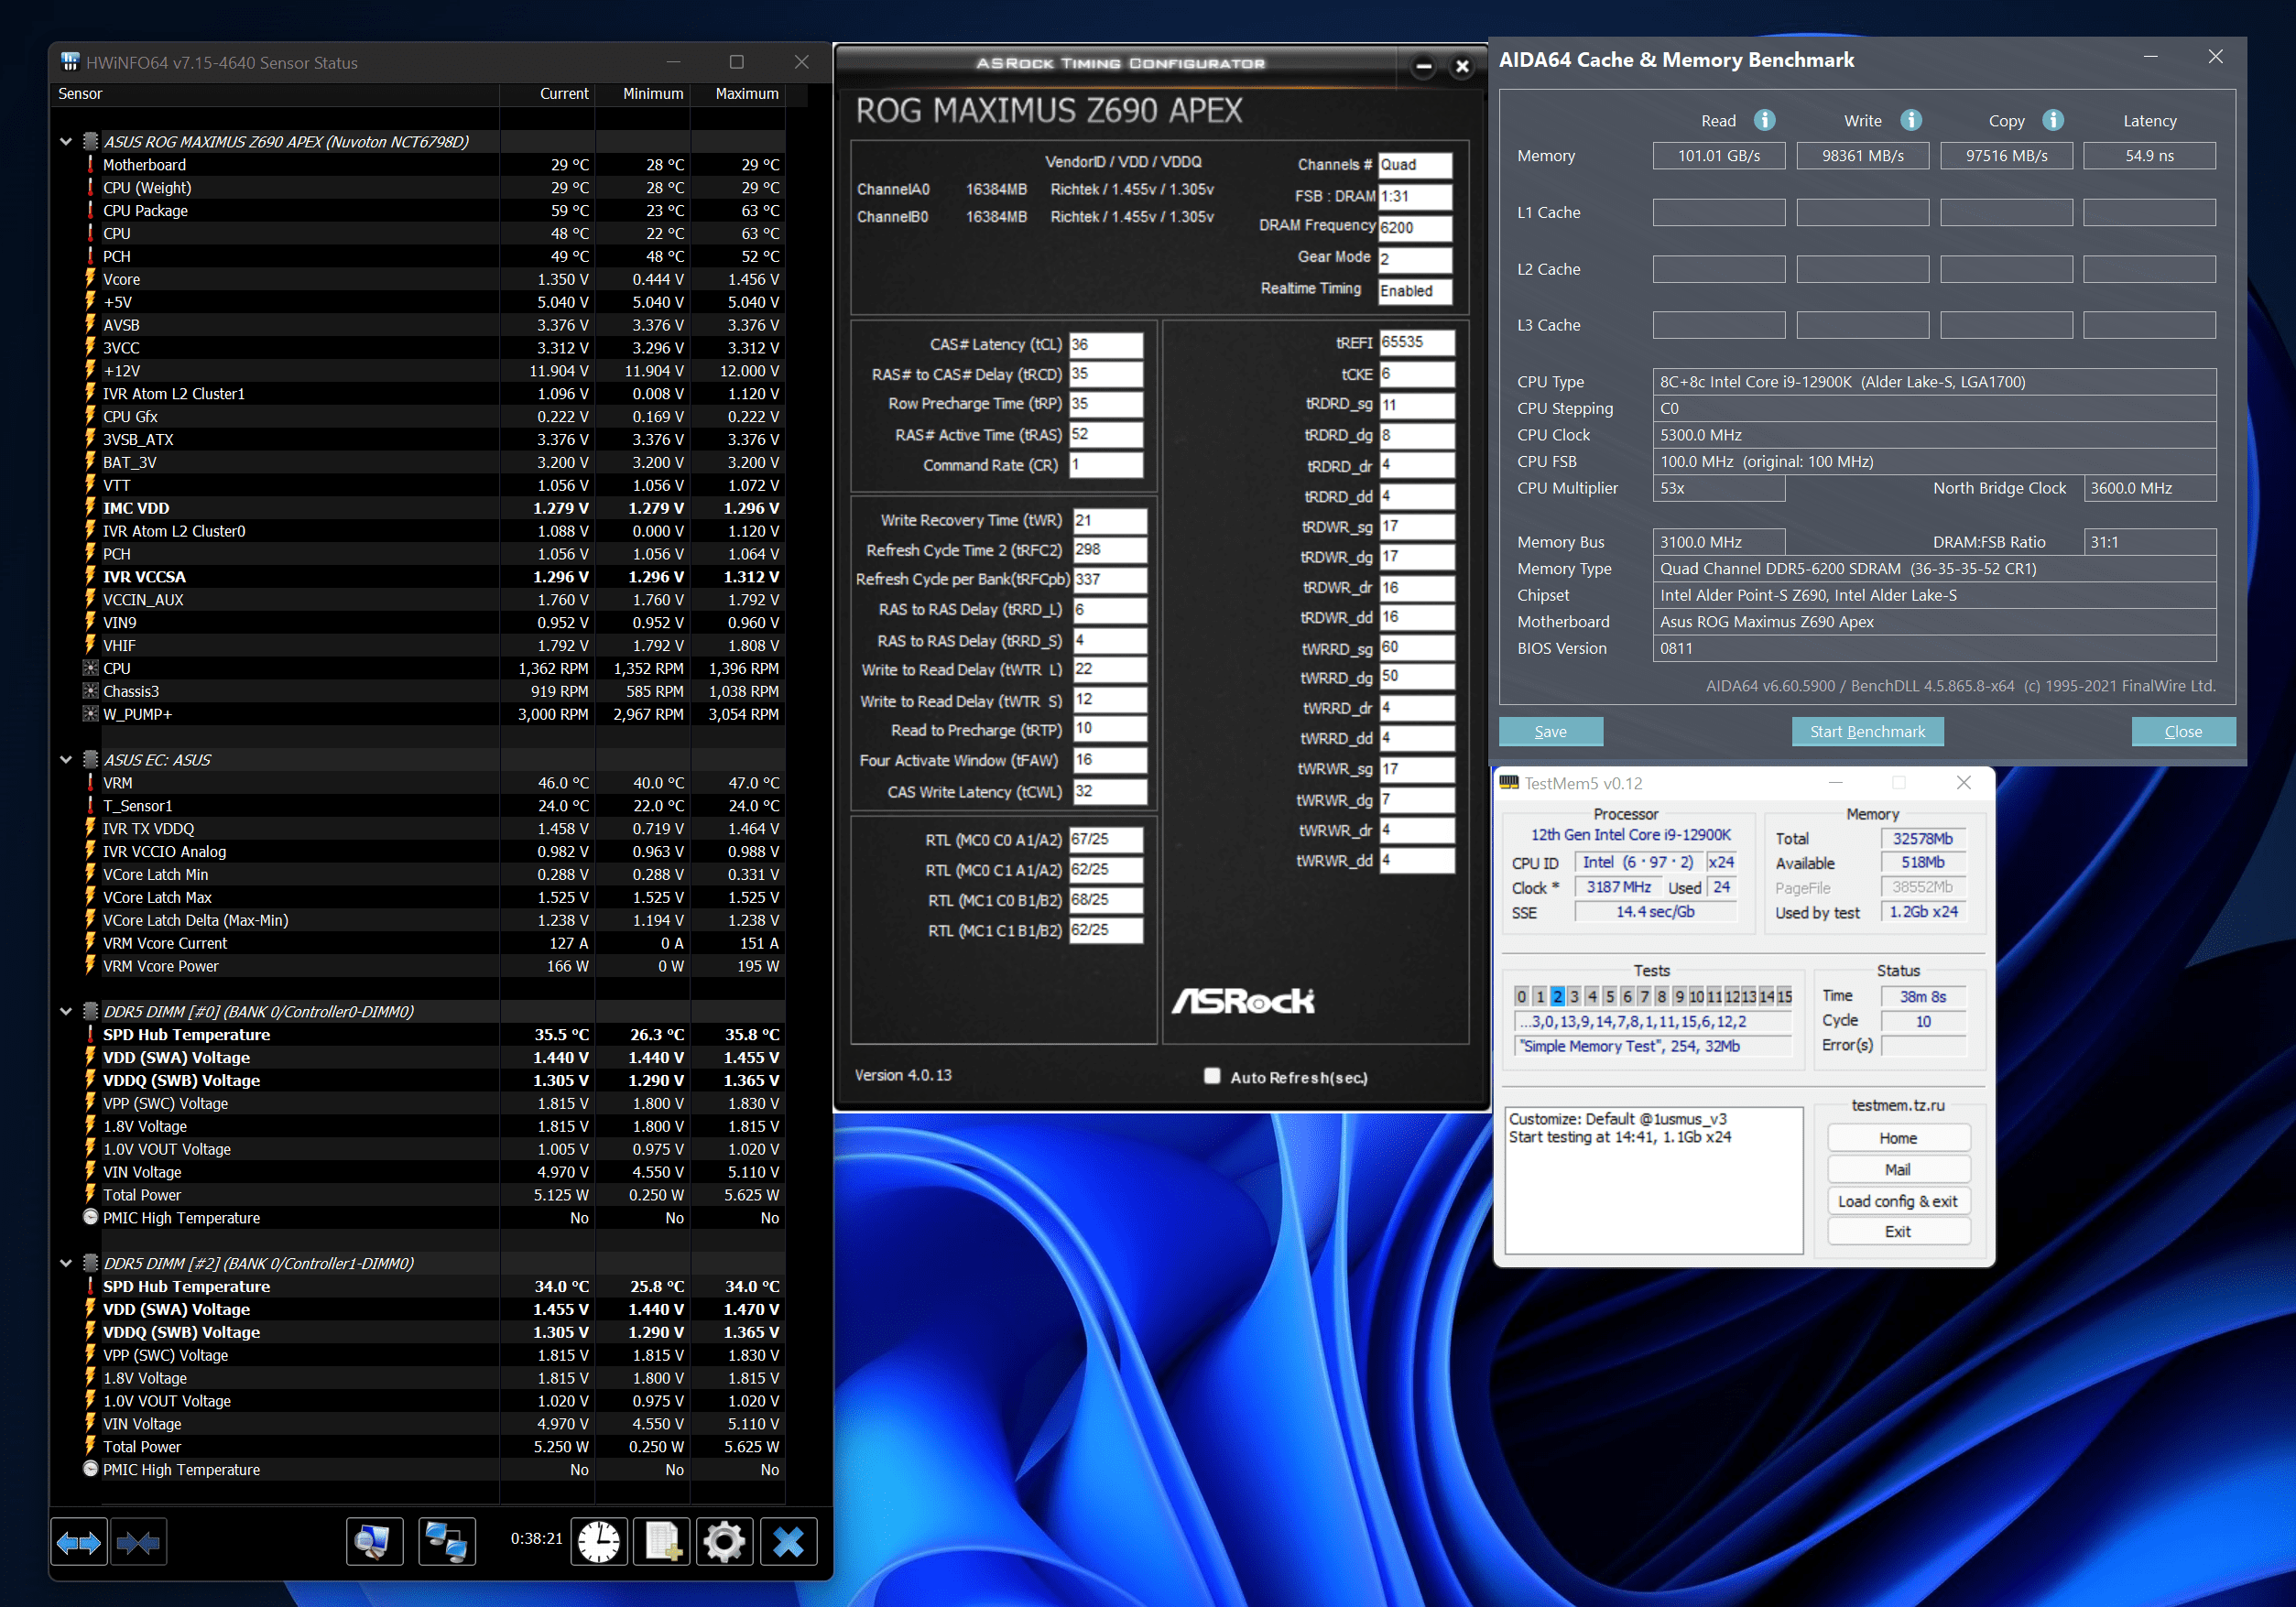Click the ASUS ROG MAXIMUS Z690 APEX chip icon
This screenshot has width=2296, height=1607.
(x=90, y=141)
